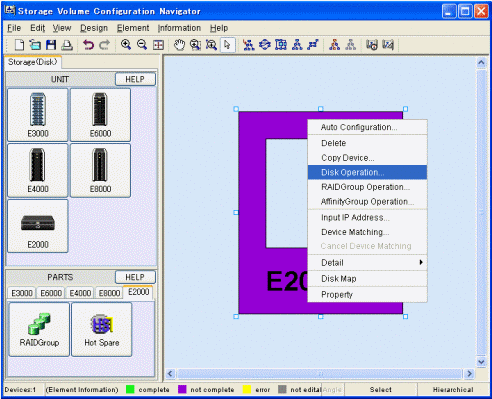
Task: Click the Undo arrow icon
Action: click(x=88, y=45)
